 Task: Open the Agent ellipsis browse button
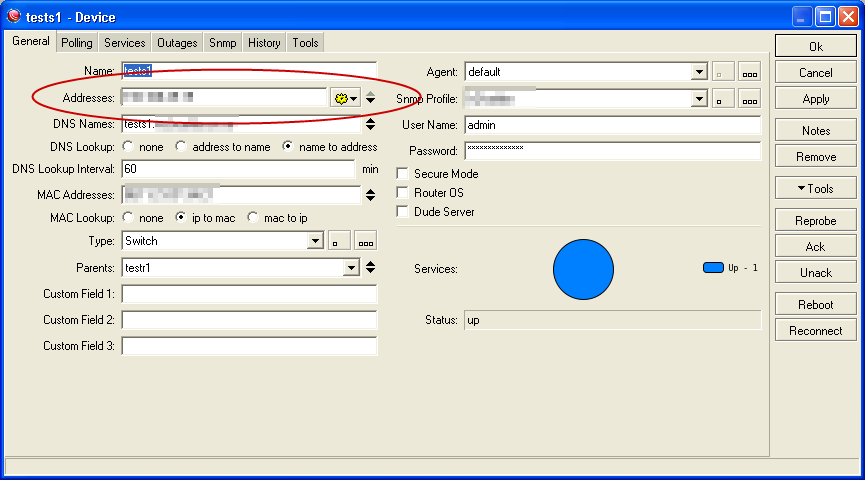click(750, 72)
